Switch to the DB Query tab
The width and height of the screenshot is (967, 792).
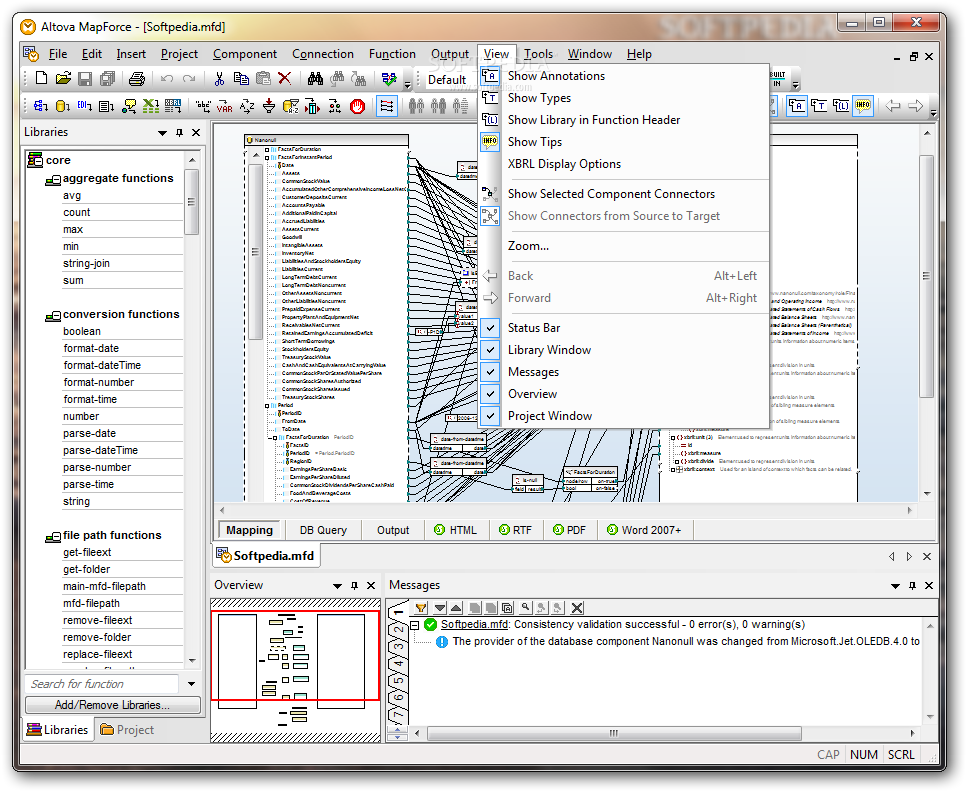(323, 530)
